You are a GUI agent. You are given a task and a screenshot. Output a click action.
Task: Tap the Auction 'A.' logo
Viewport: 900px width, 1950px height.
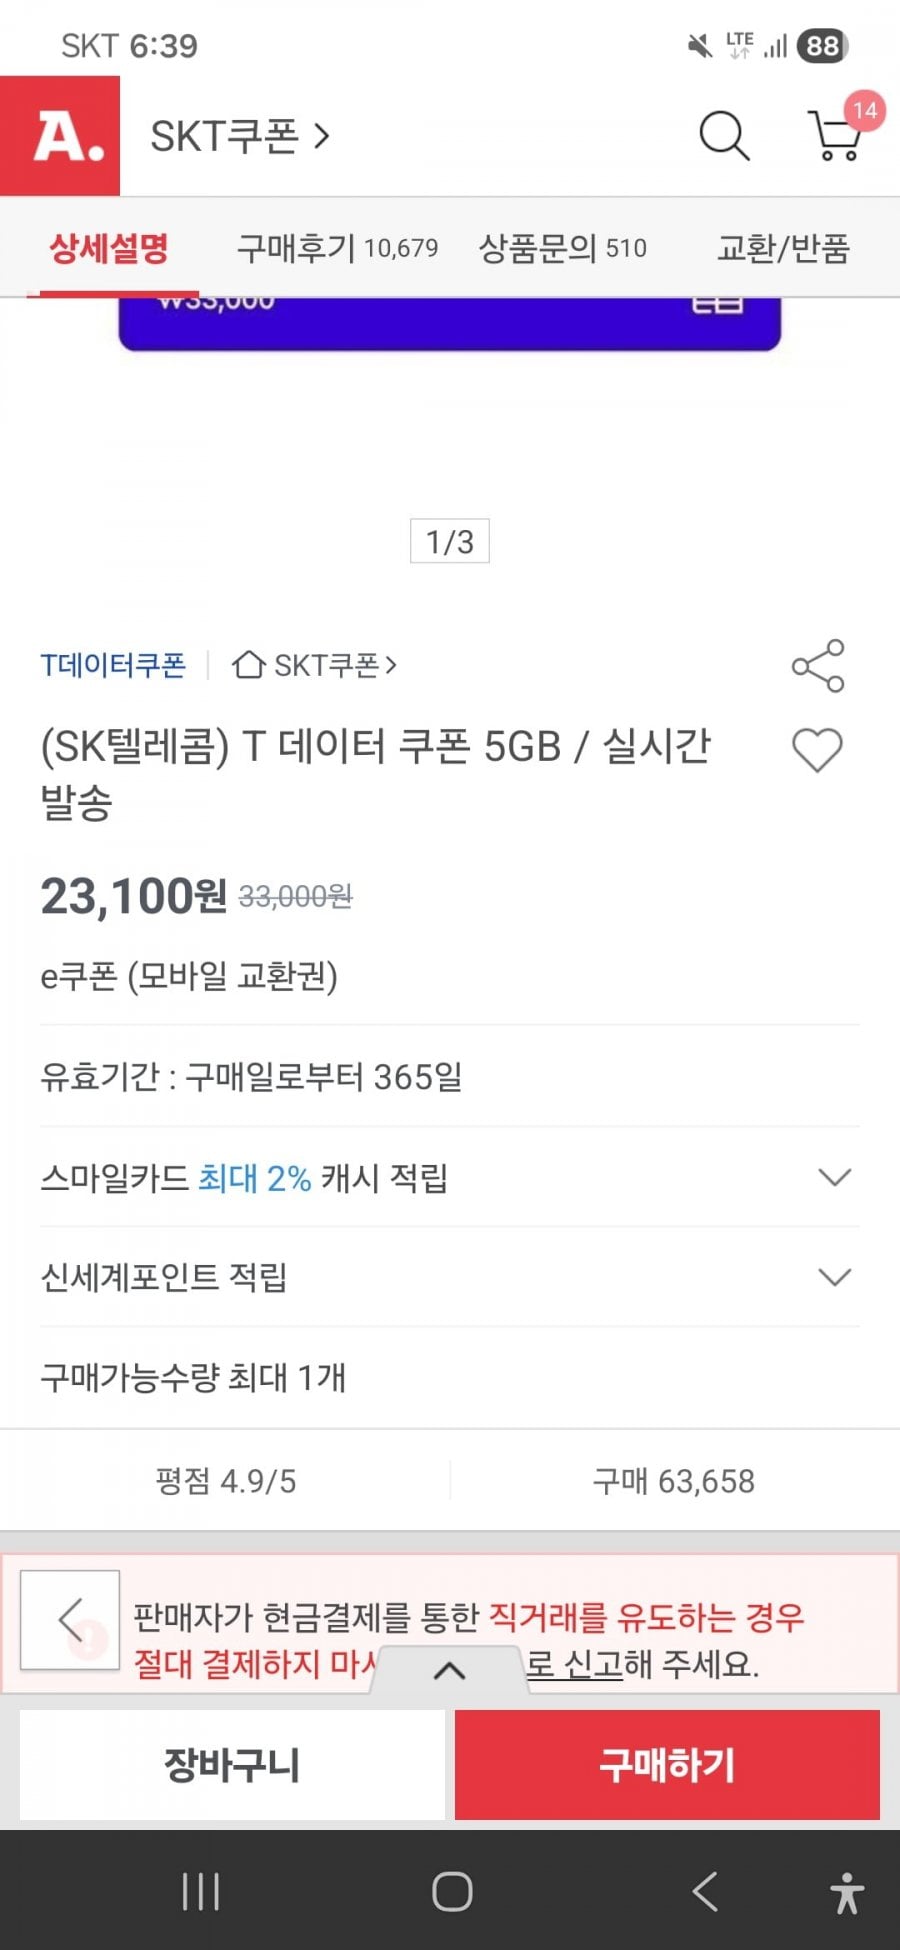(x=60, y=136)
